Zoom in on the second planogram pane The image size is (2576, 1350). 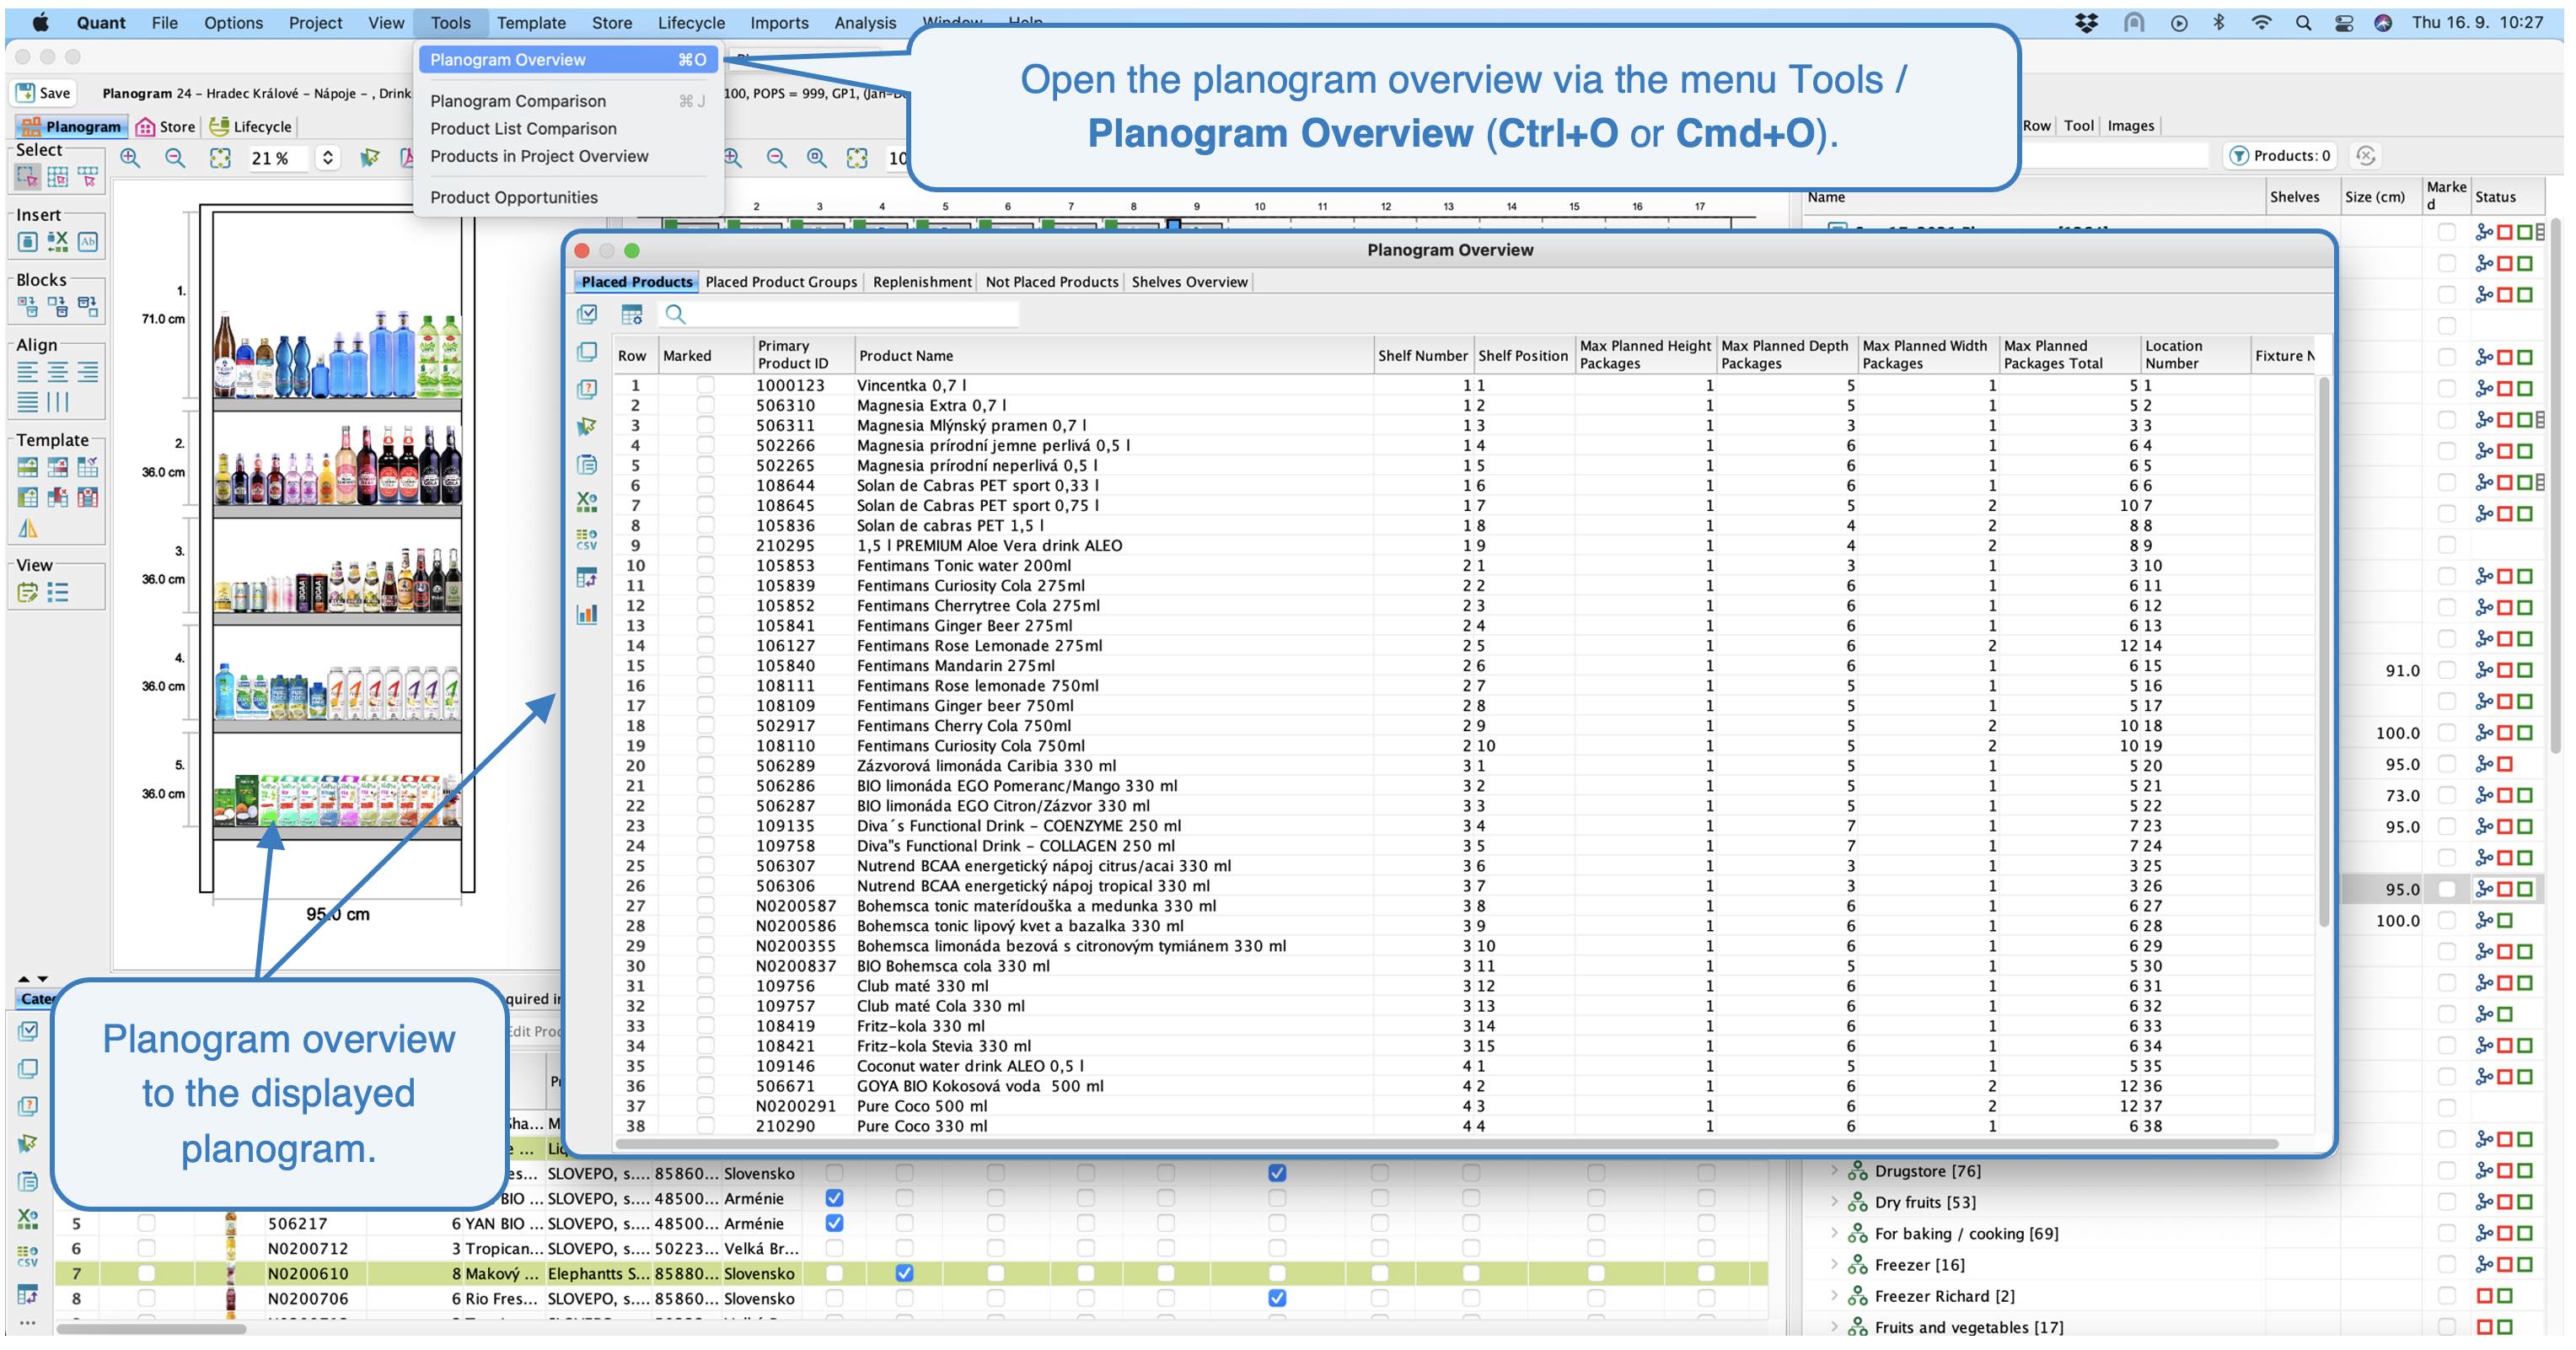[734, 158]
